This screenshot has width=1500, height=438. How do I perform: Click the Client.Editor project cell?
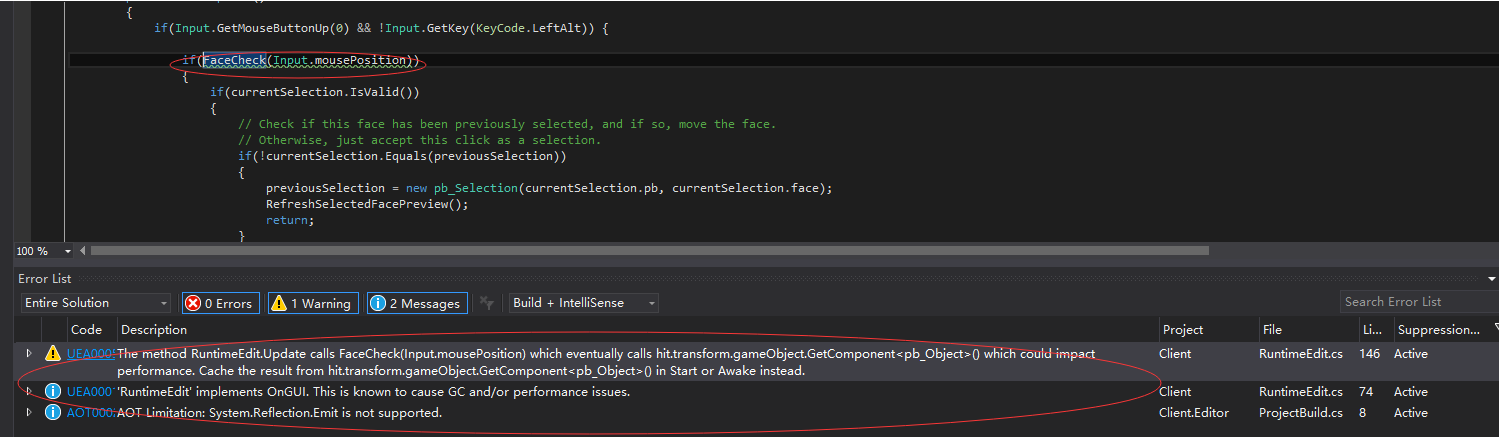pyautogui.click(x=1192, y=413)
